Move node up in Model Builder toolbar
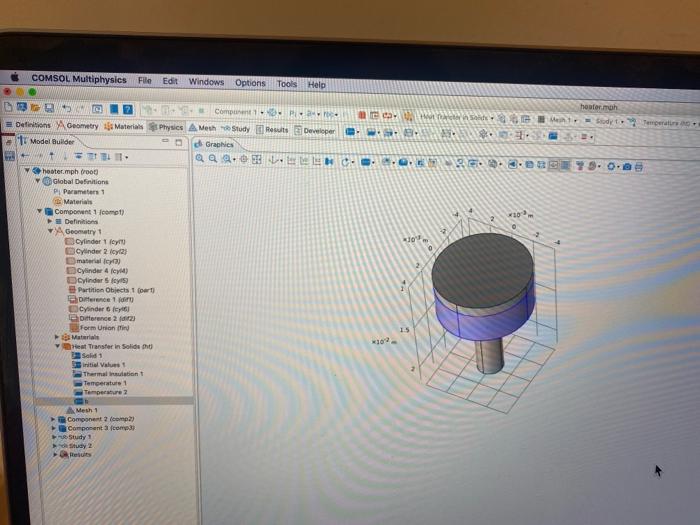Screen dimensions: 700x525 pyautogui.click(x=52, y=156)
